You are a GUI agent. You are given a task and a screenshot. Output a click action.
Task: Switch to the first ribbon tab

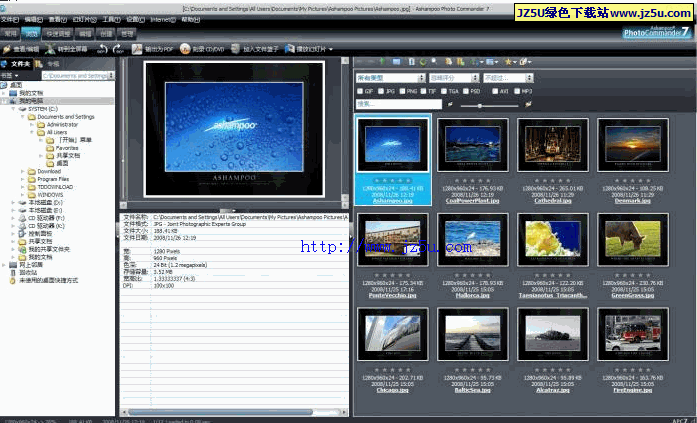(10, 33)
